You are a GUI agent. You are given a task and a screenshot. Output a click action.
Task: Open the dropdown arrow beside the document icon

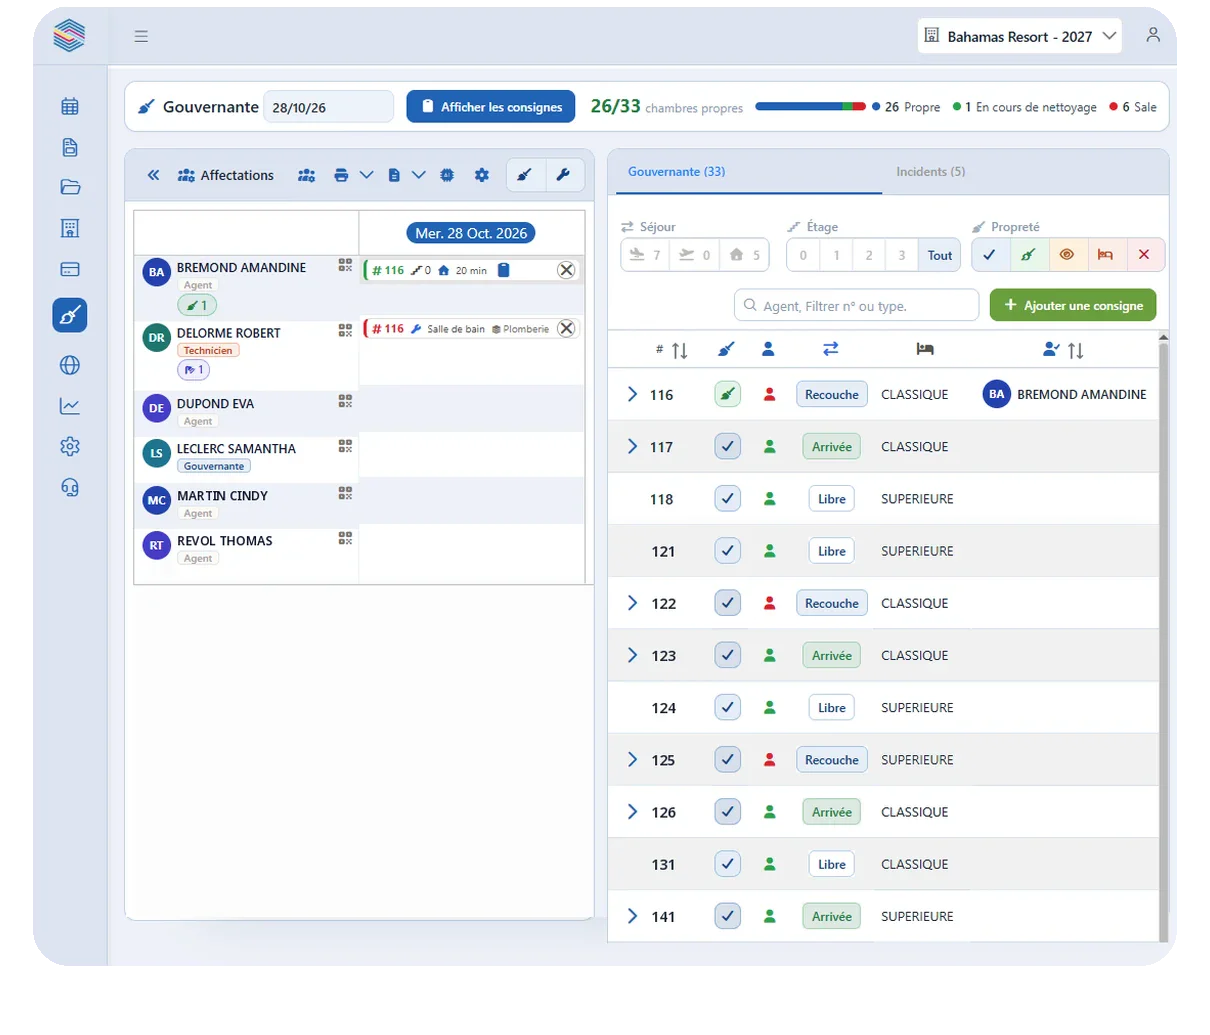pyautogui.click(x=419, y=175)
